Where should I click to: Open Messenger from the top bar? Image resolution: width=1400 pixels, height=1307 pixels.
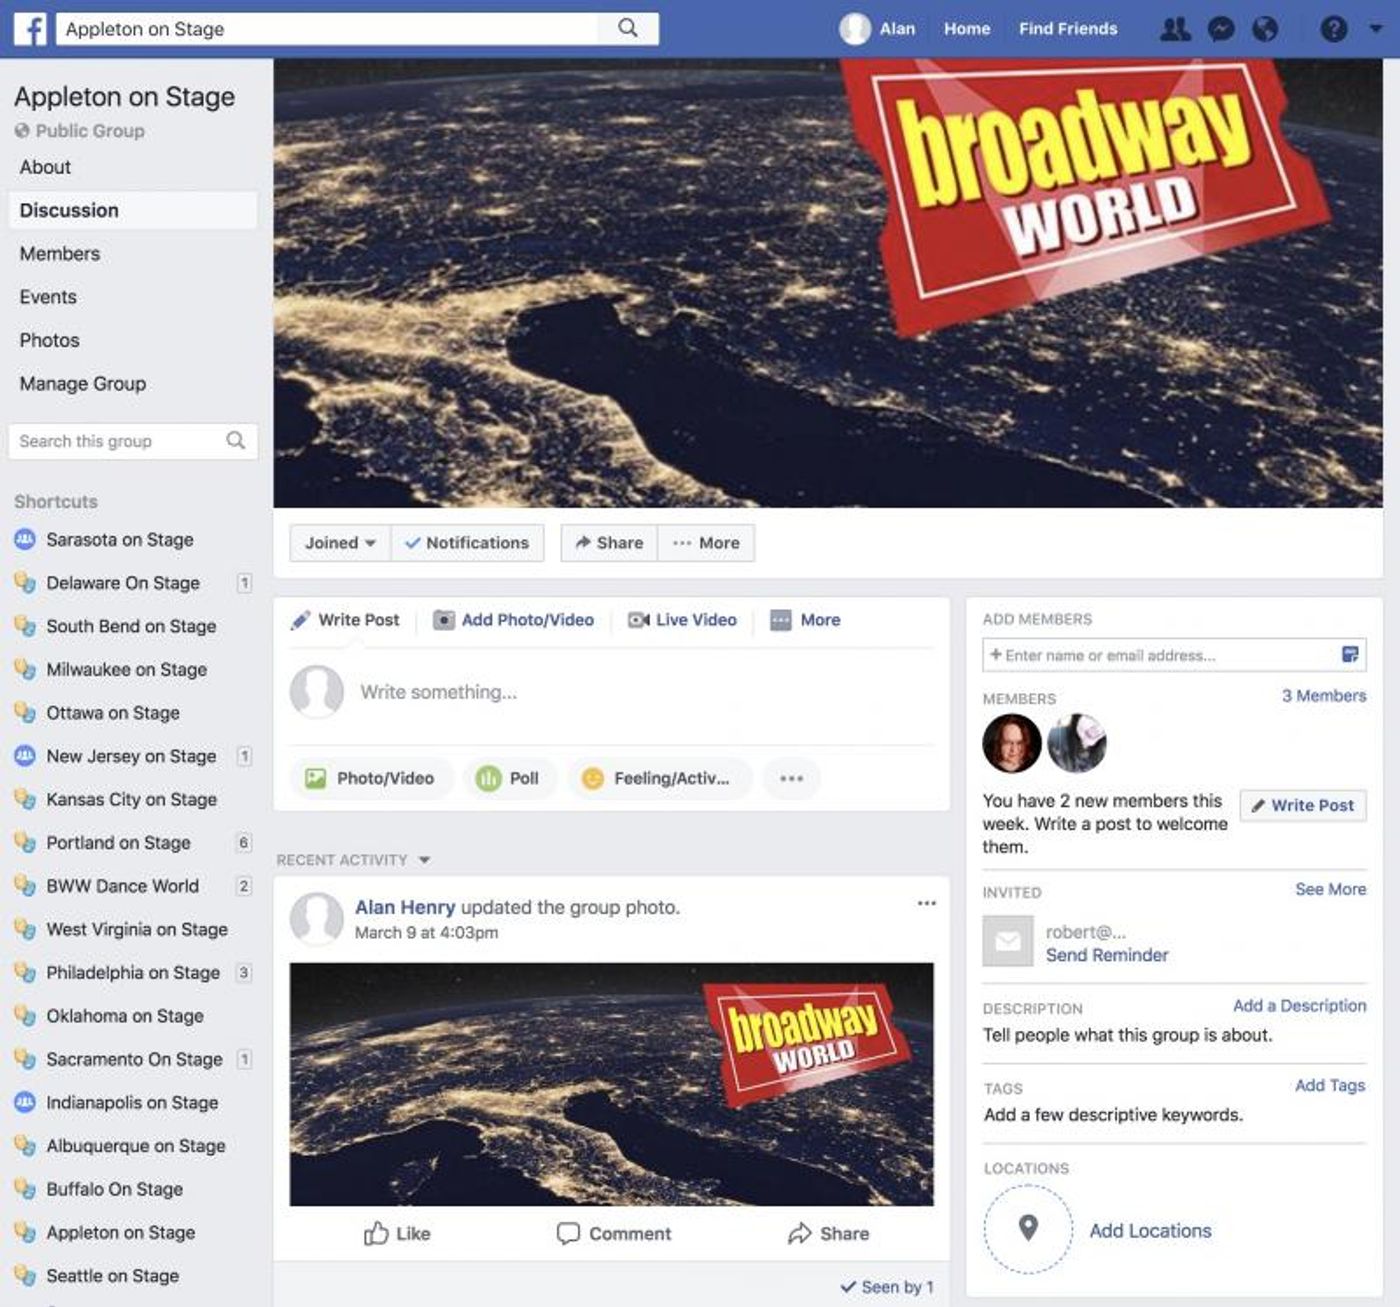click(x=1221, y=29)
